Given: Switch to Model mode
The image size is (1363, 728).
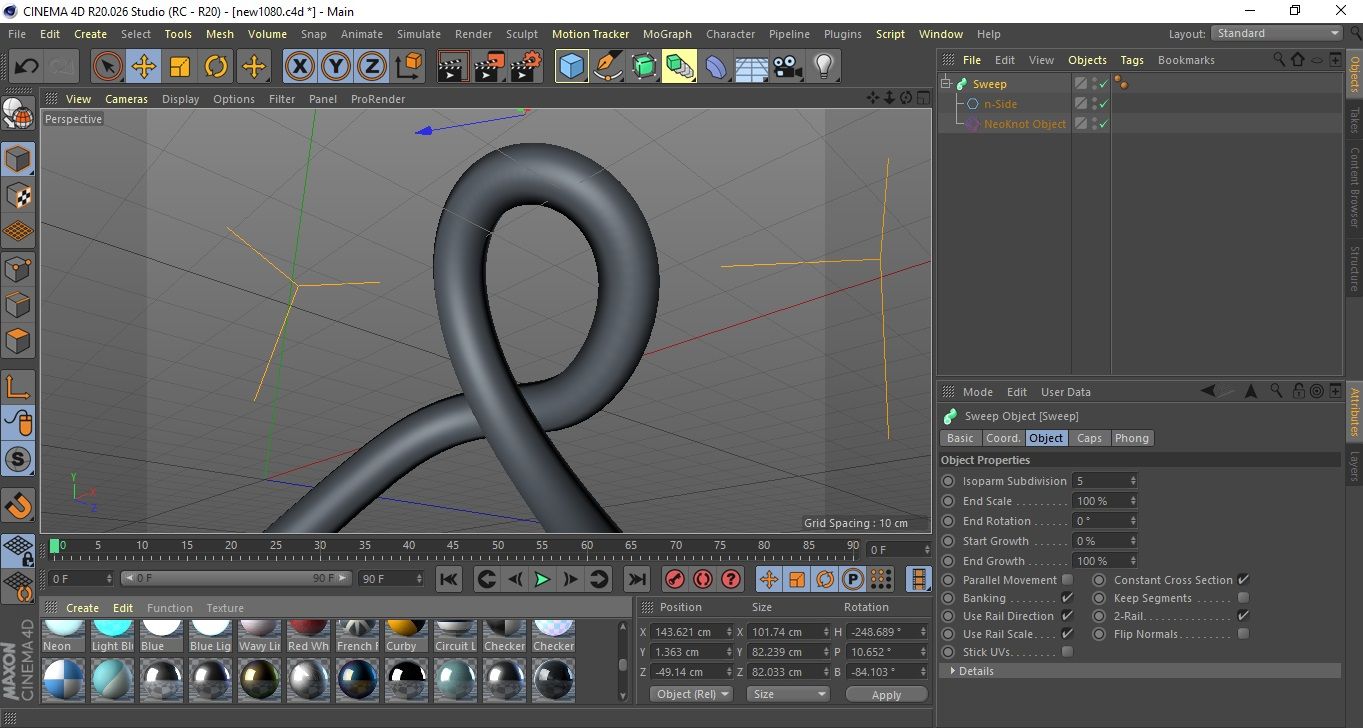Looking at the screenshot, I should point(18,159).
